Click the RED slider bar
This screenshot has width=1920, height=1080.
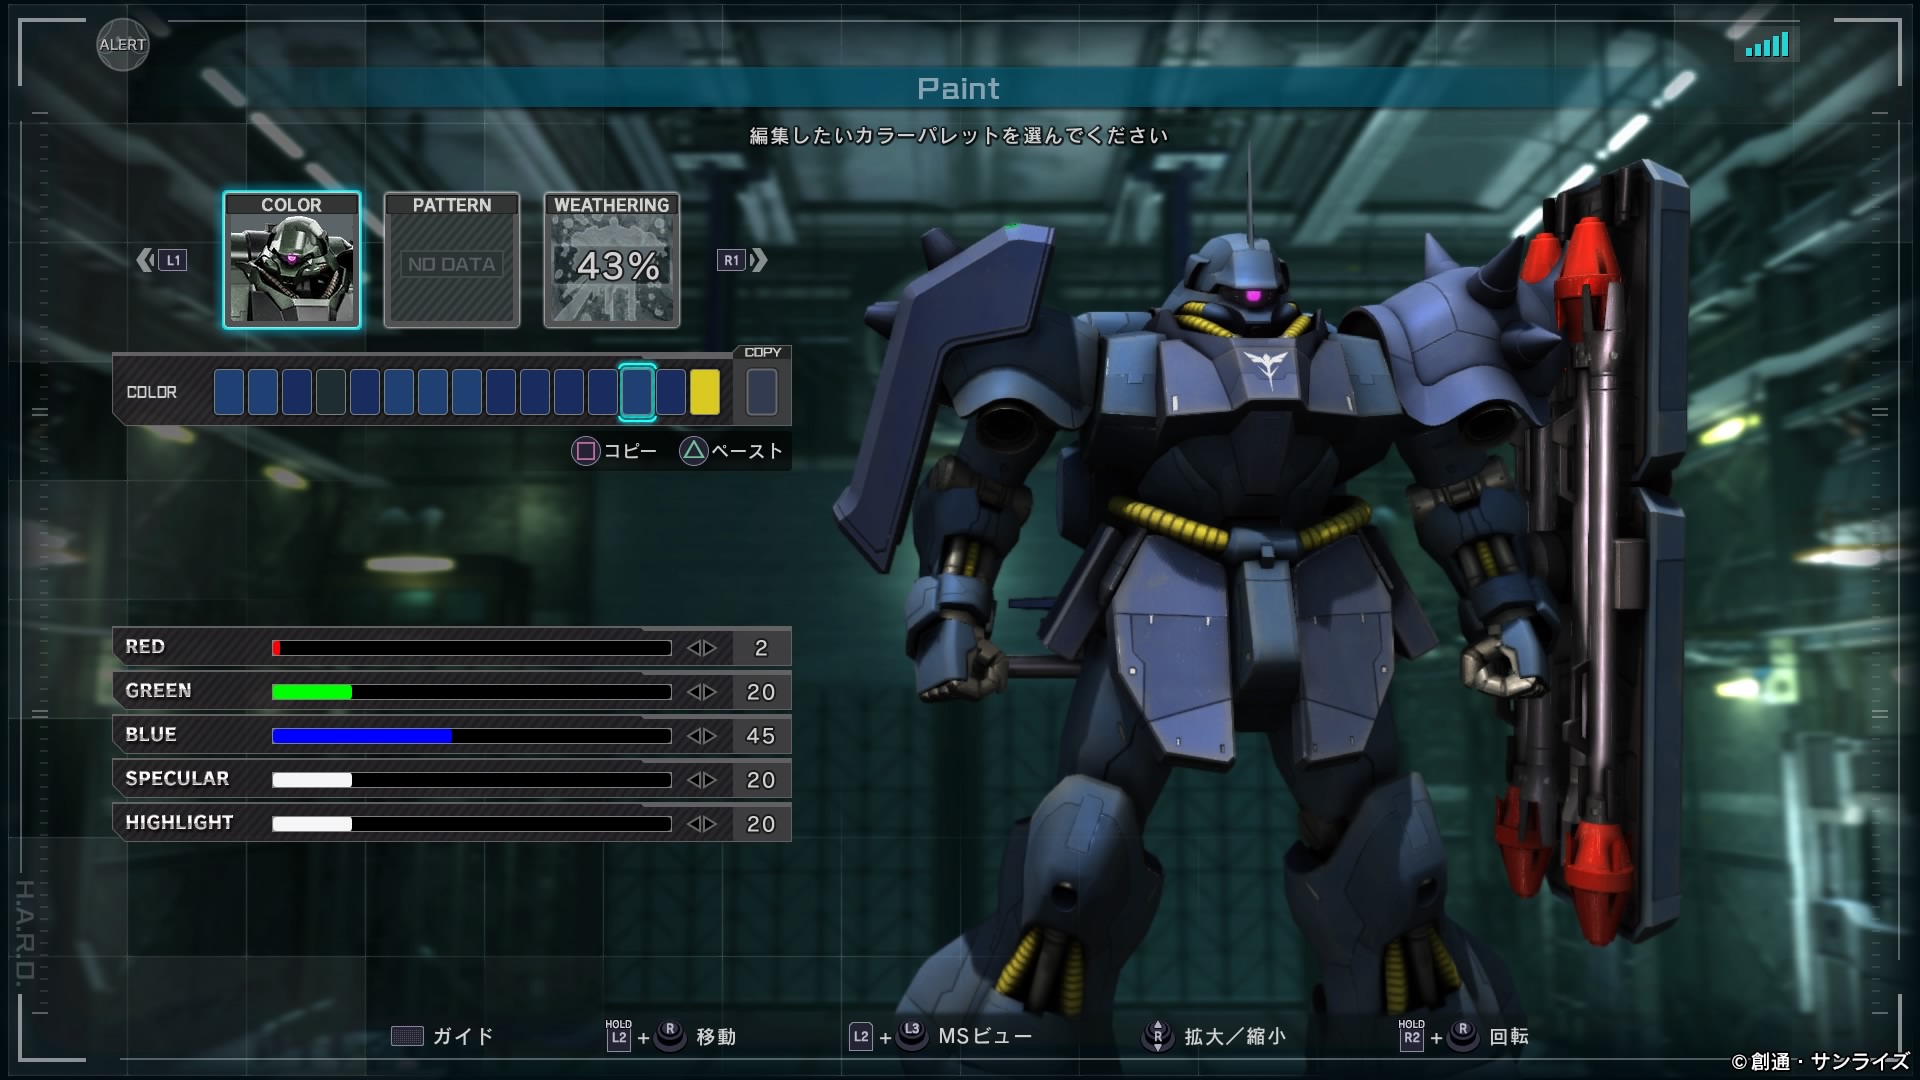[x=471, y=648]
